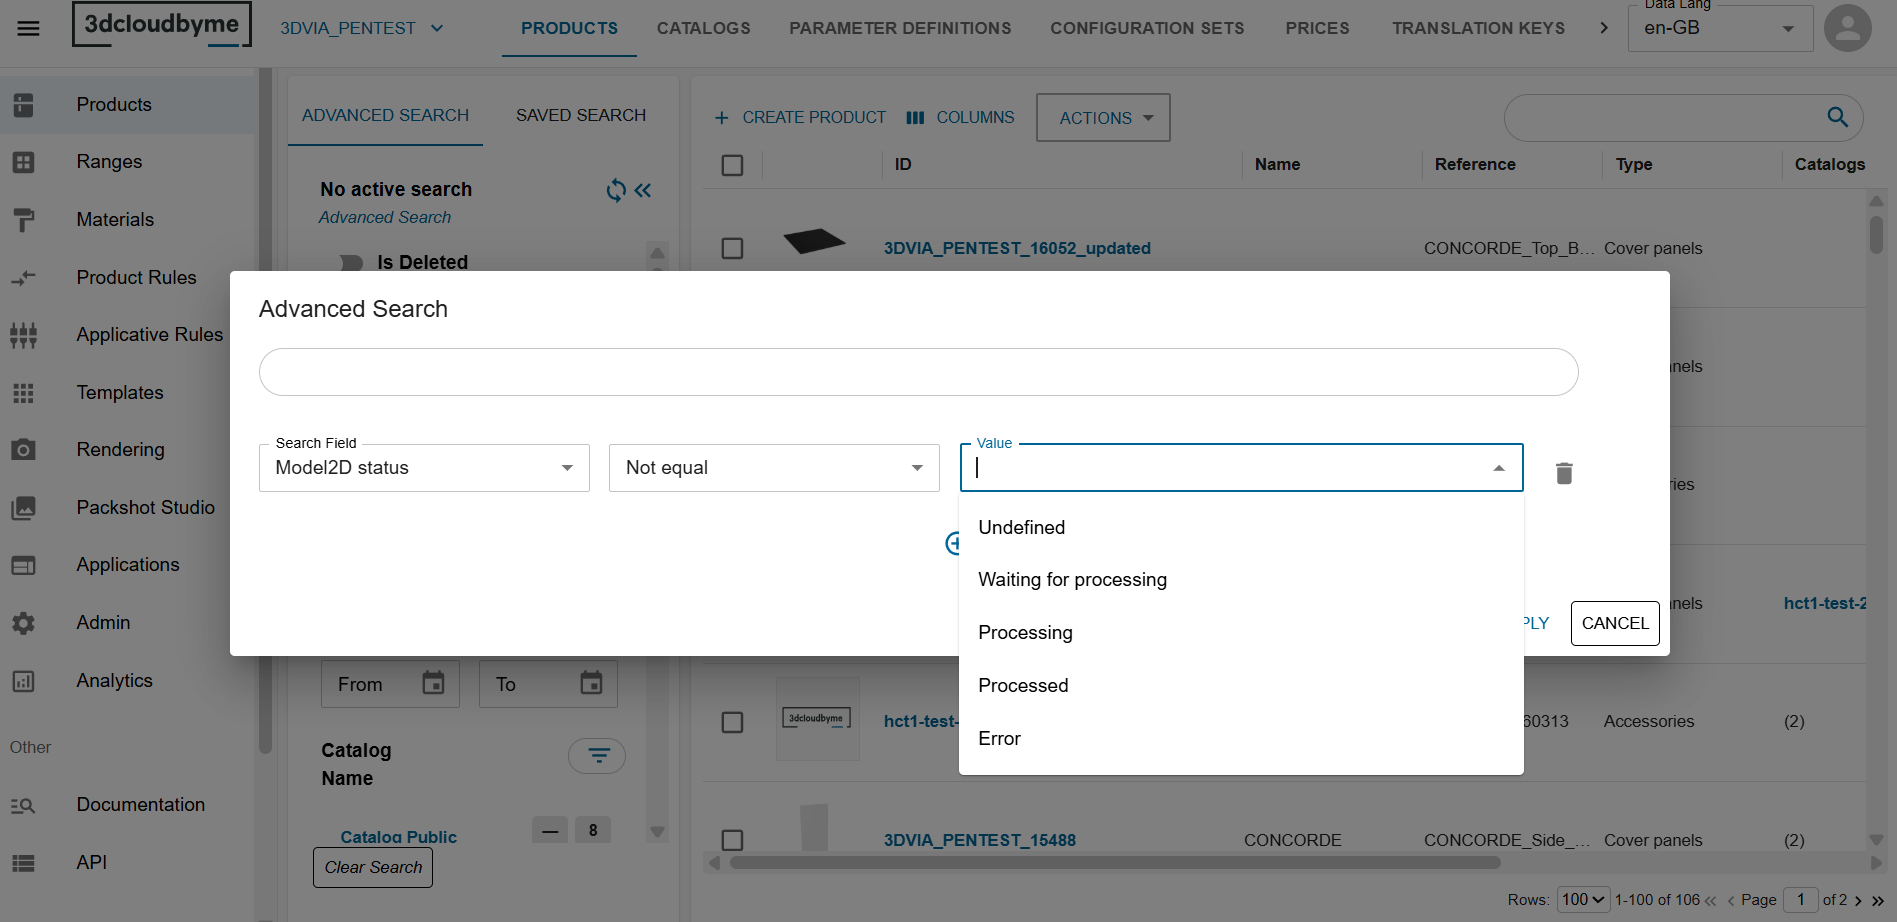Open the hamburger main menu

(29, 28)
